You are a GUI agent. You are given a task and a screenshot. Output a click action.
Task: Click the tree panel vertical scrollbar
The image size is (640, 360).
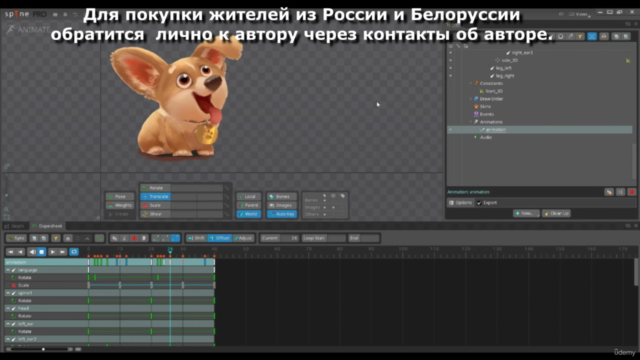[635, 161]
